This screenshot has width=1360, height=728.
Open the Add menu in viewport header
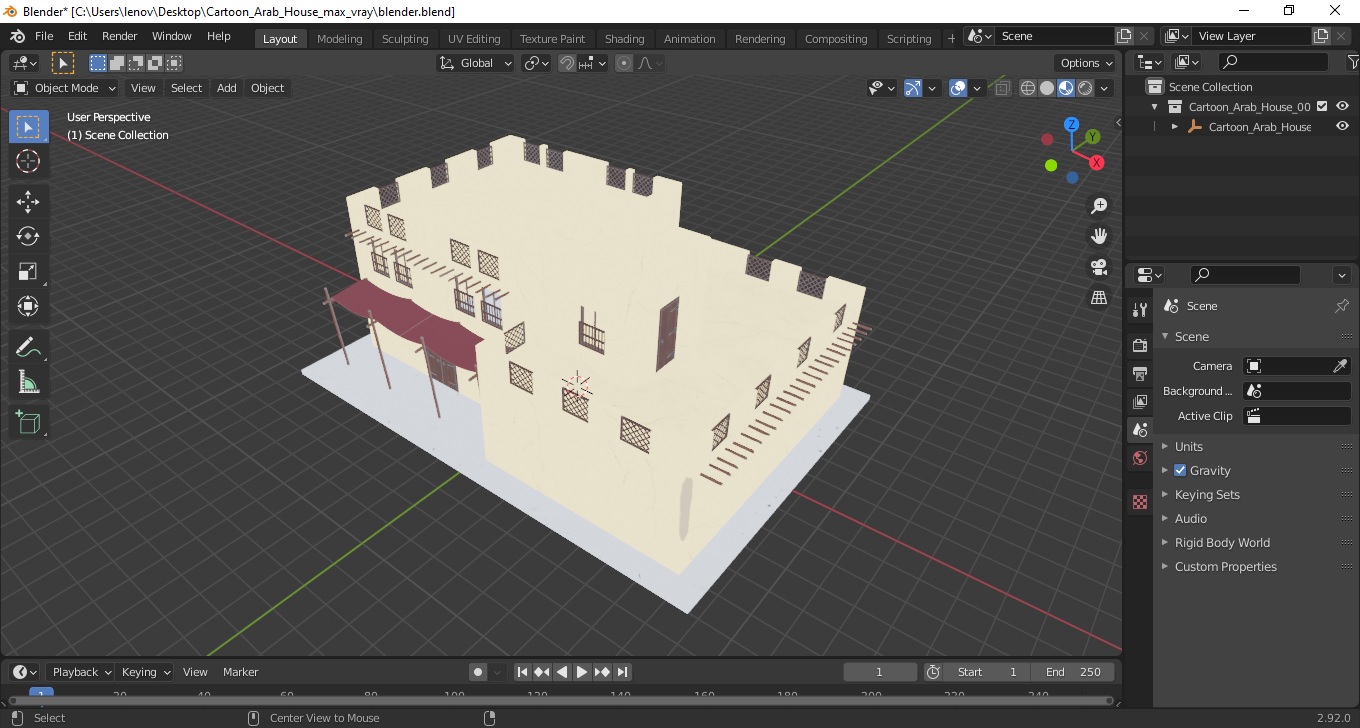point(227,88)
